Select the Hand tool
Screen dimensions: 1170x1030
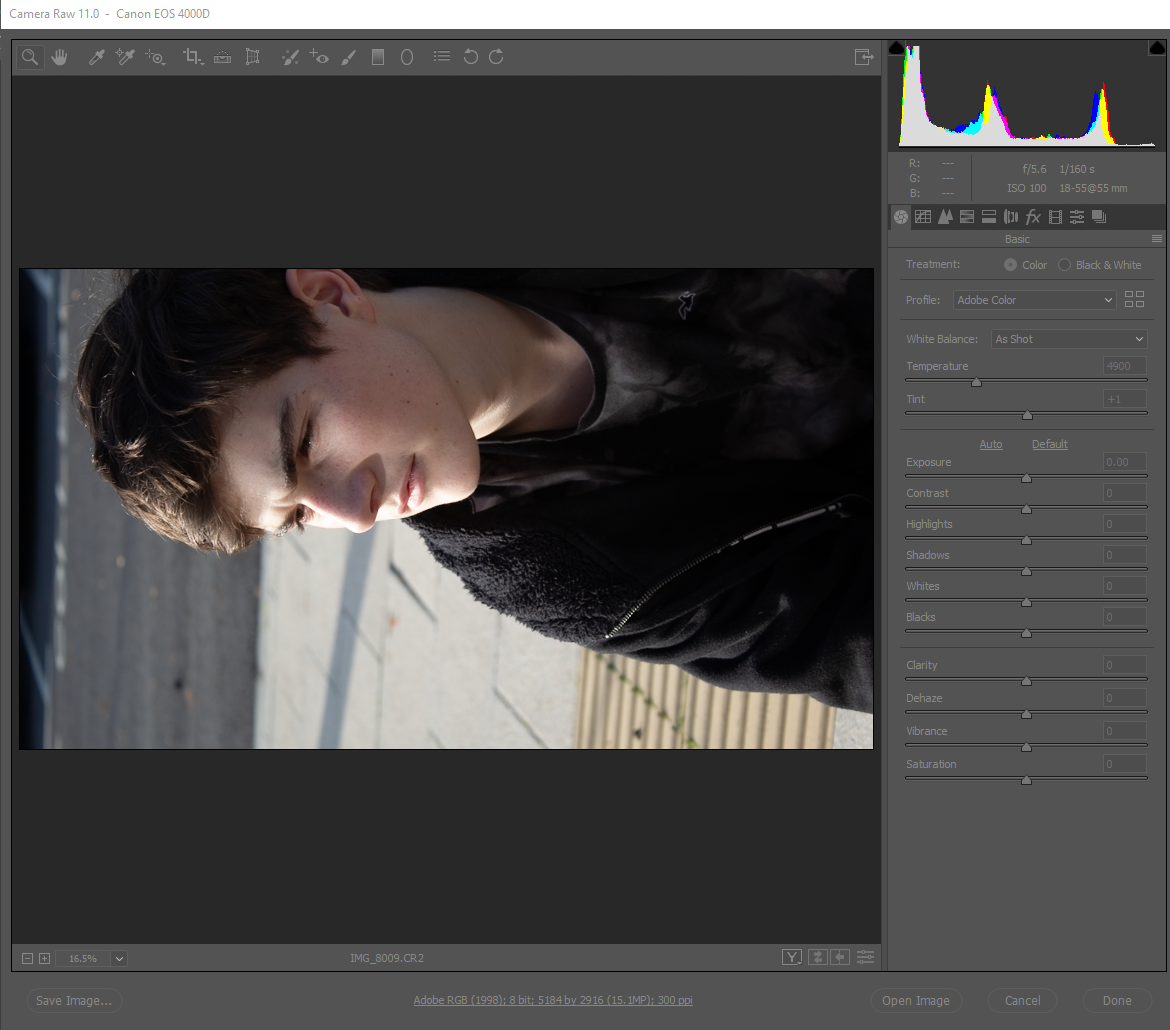[x=59, y=57]
